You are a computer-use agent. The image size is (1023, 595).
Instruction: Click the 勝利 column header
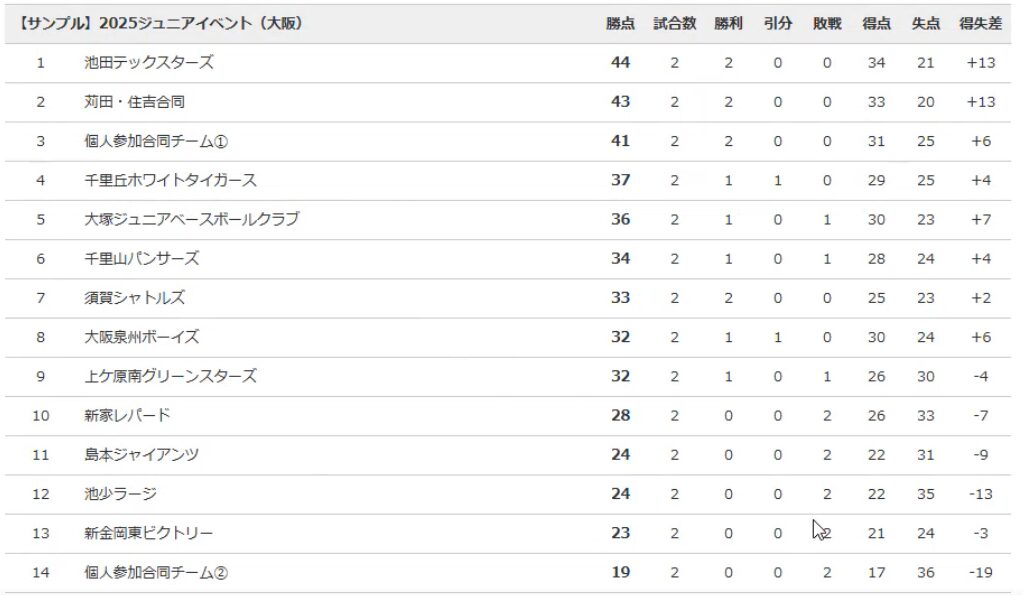(728, 24)
